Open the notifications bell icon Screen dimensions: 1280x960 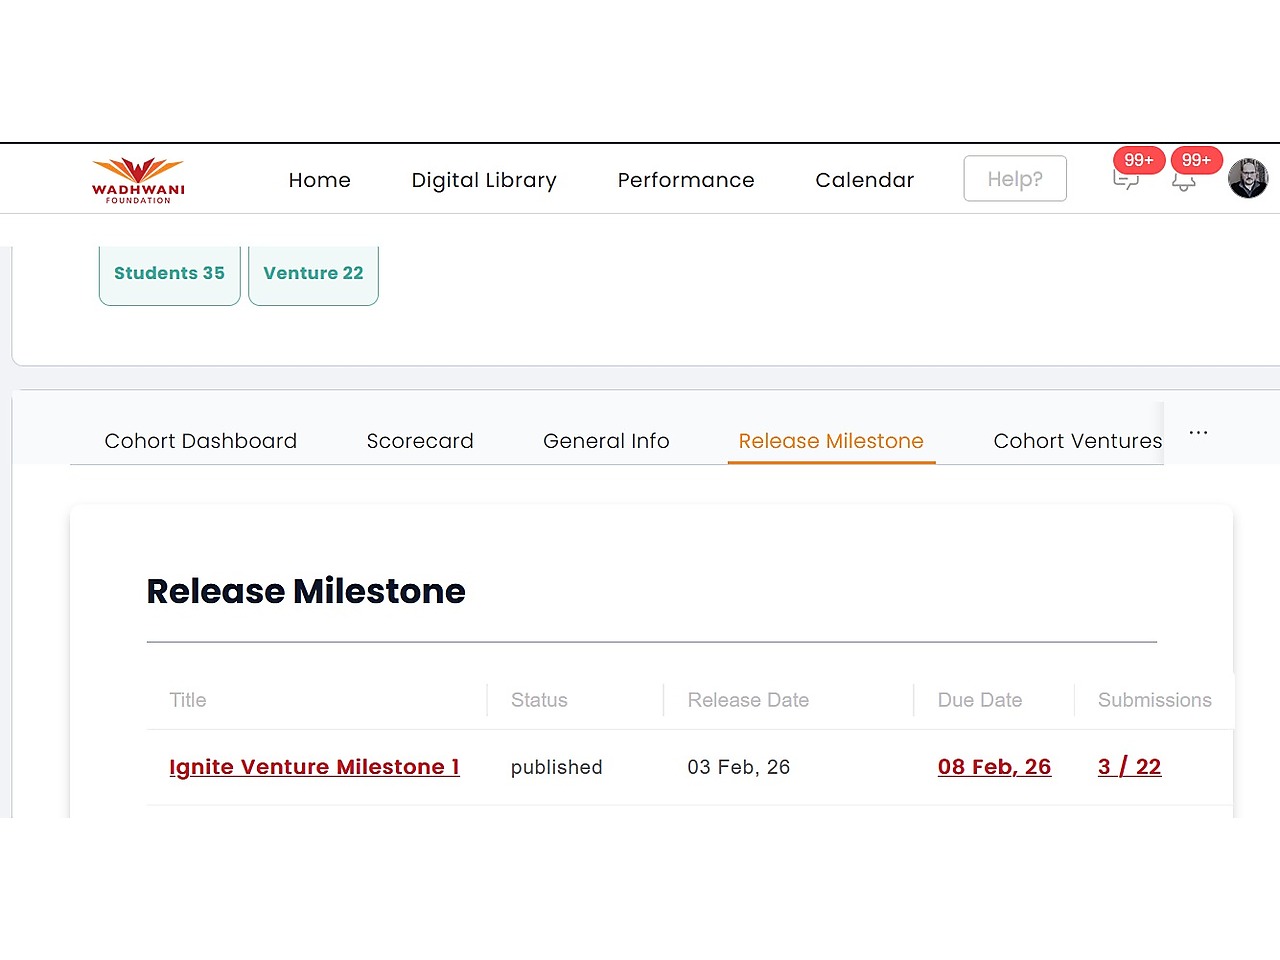pos(1184,181)
